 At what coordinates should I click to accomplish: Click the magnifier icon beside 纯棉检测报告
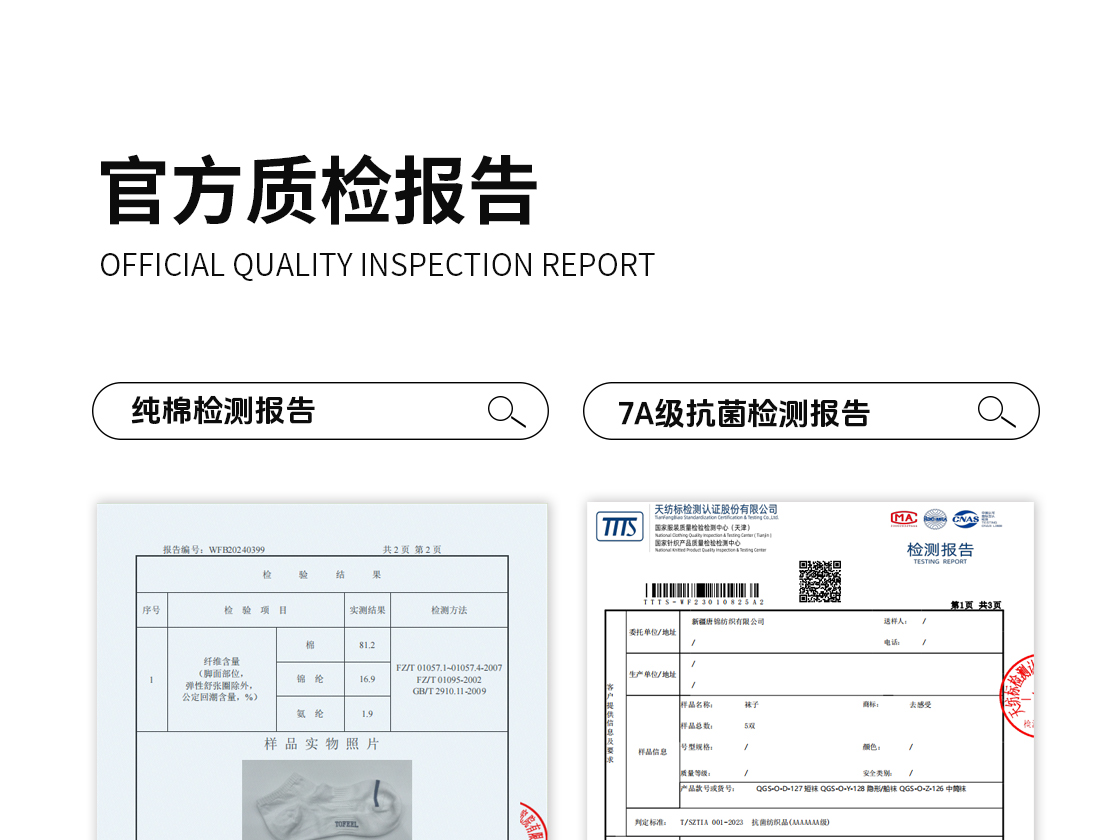pos(506,411)
